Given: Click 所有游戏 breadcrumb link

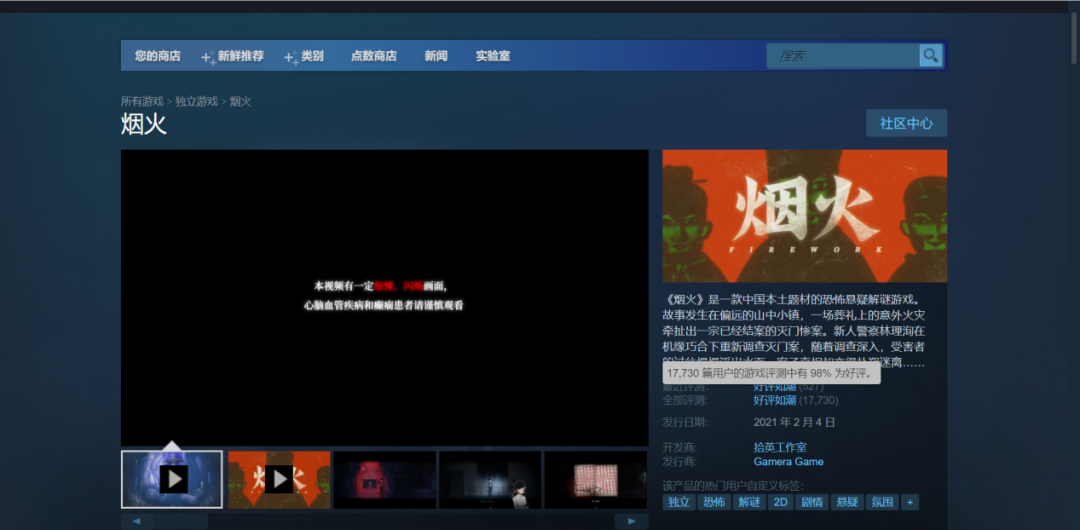Looking at the screenshot, I should (x=143, y=101).
